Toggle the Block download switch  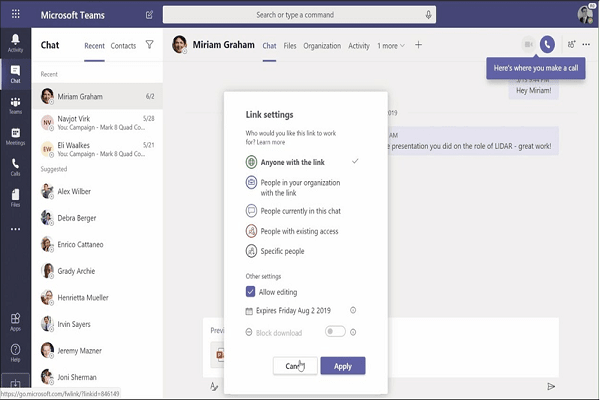pyautogui.click(x=335, y=331)
